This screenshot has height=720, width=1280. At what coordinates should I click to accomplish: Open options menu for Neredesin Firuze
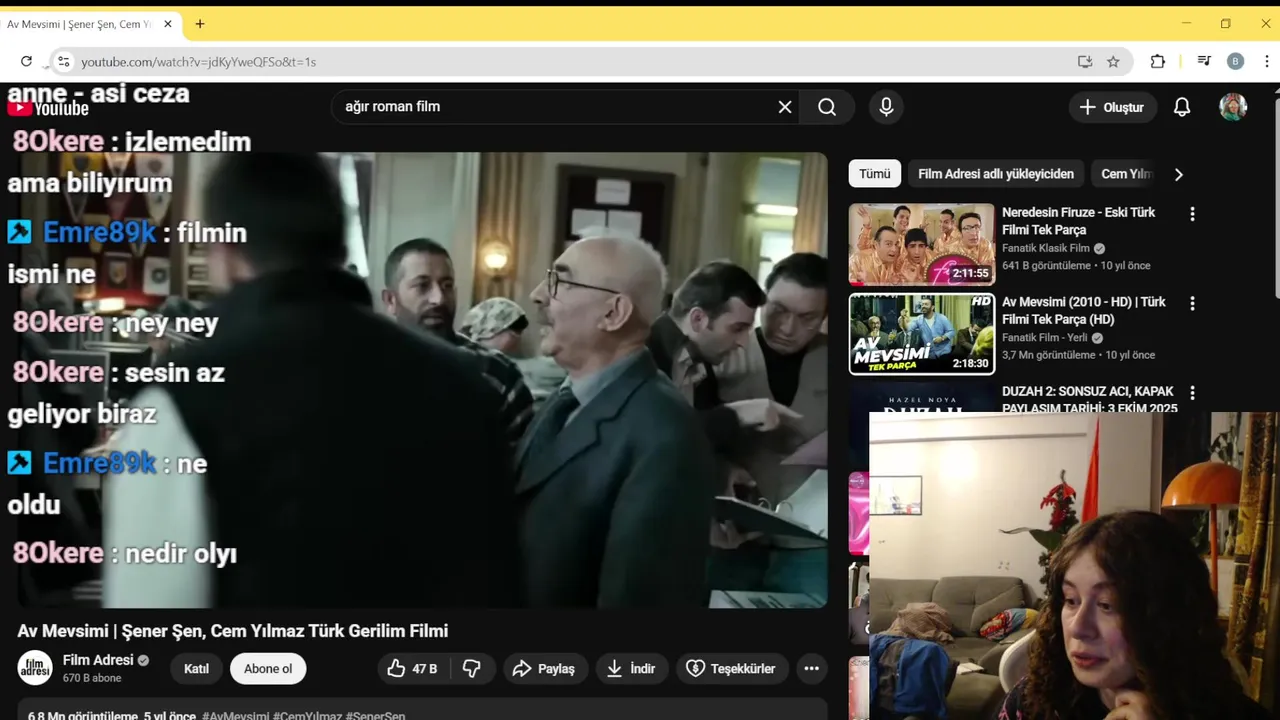pyautogui.click(x=1191, y=214)
